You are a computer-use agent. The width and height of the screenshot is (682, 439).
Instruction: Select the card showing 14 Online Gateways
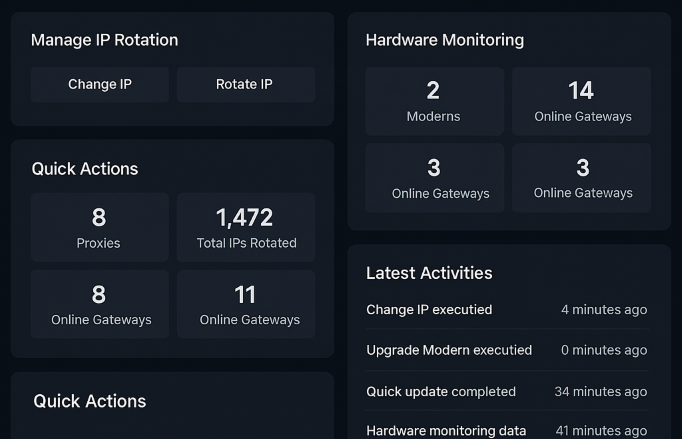point(581,102)
